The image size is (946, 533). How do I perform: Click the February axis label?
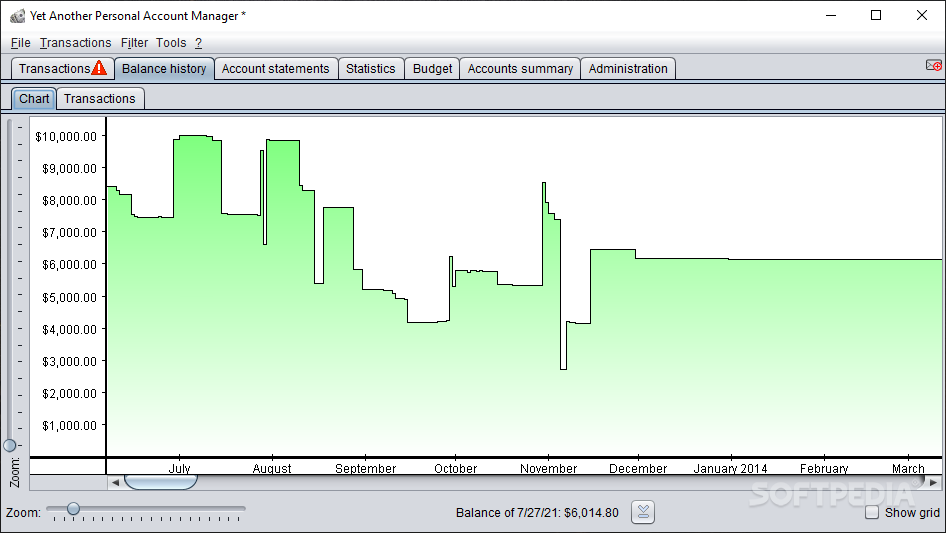click(824, 468)
